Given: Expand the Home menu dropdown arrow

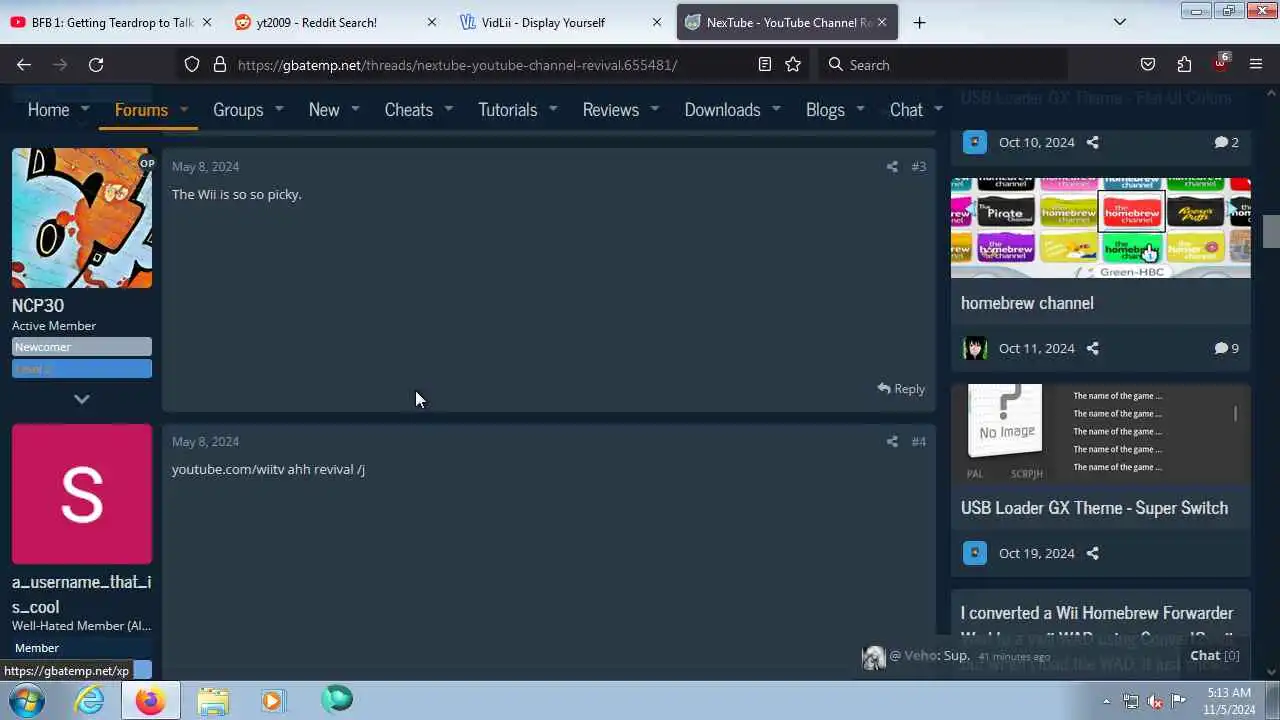Looking at the screenshot, I should pos(85,109).
